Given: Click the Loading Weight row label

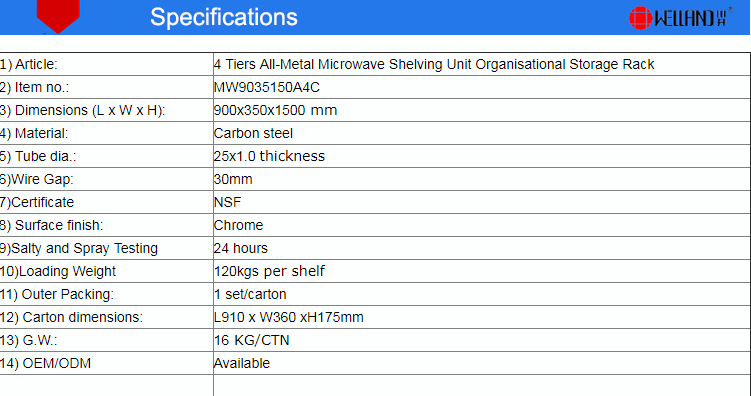Looking at the screenshot, I should (x=58, y=271).
